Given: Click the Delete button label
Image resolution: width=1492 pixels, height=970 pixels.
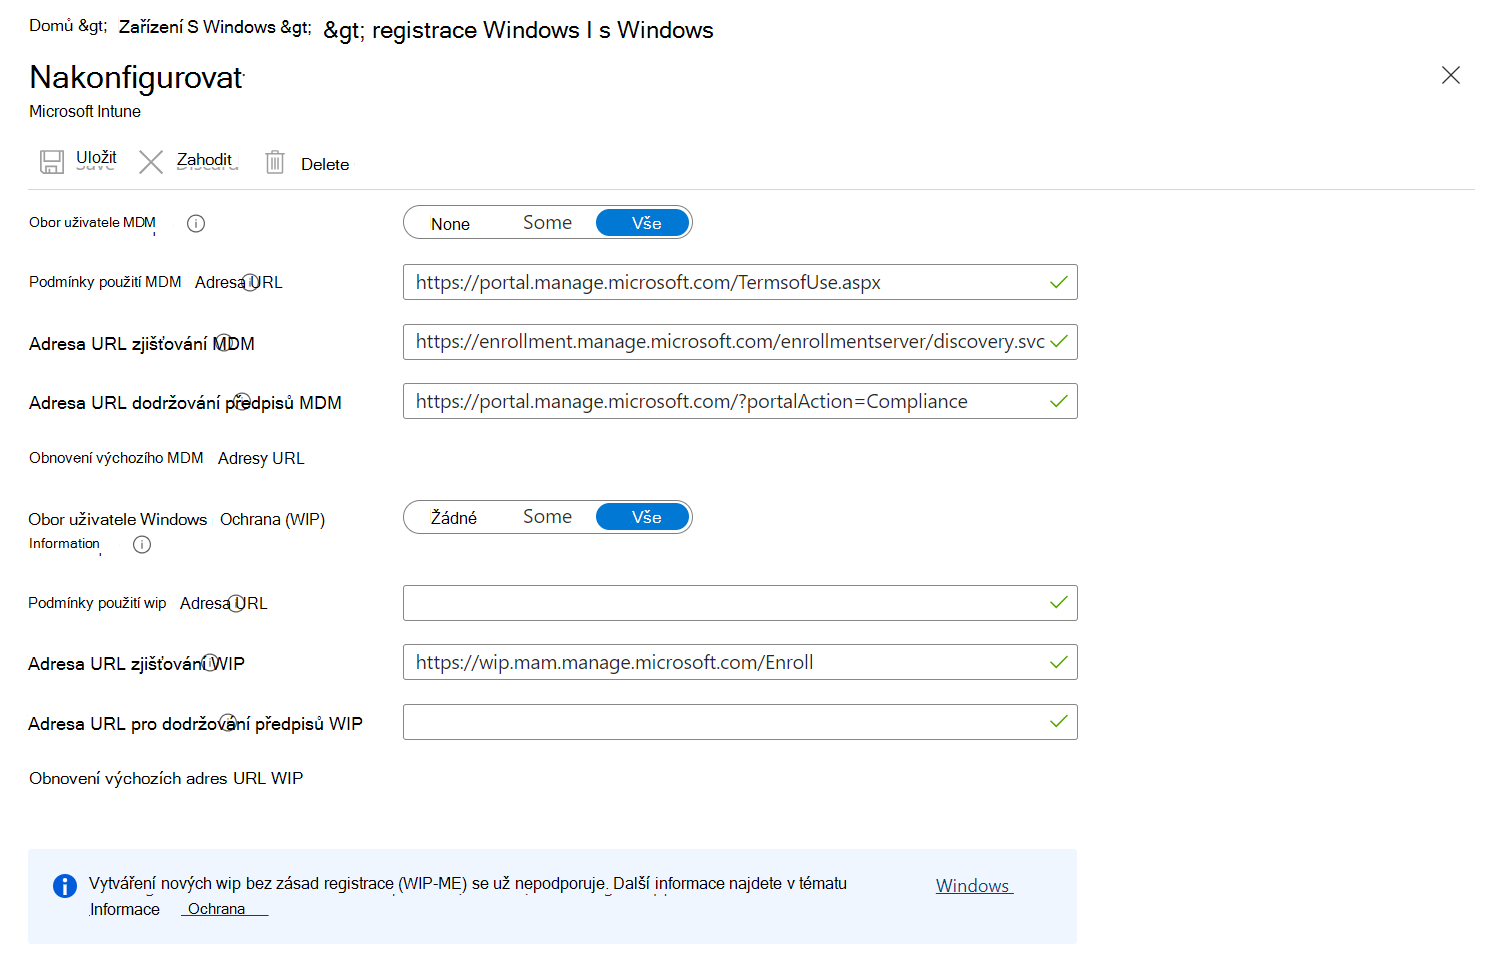Looking at the screenshot, I should [x=325, y=164].
